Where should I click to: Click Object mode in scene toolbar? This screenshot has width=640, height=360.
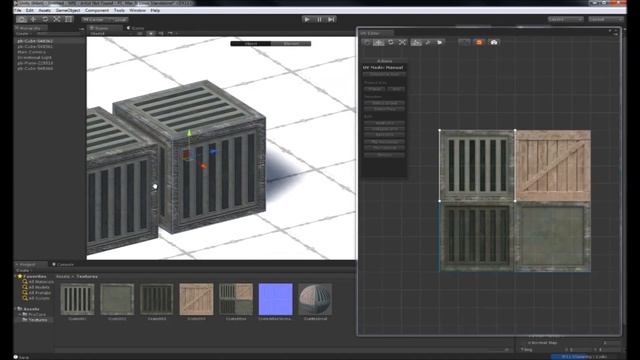pyautogui.click(x=250, y=44)
